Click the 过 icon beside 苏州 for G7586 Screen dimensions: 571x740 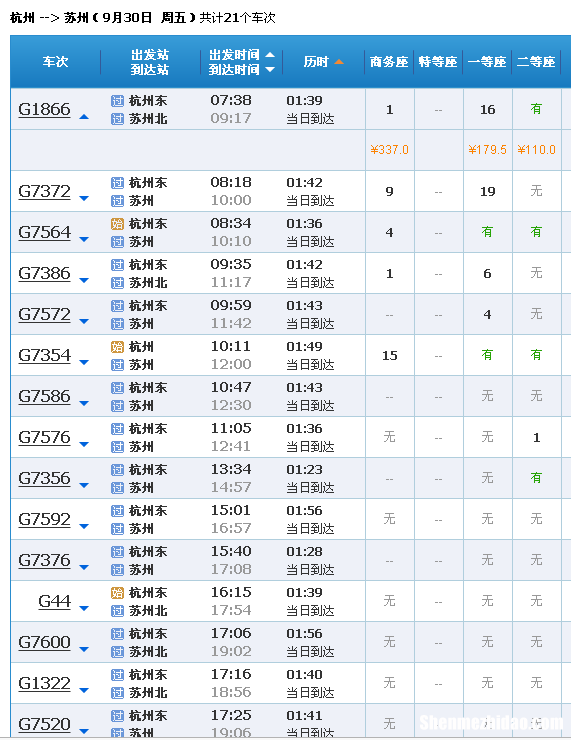(x=117, y=406)
